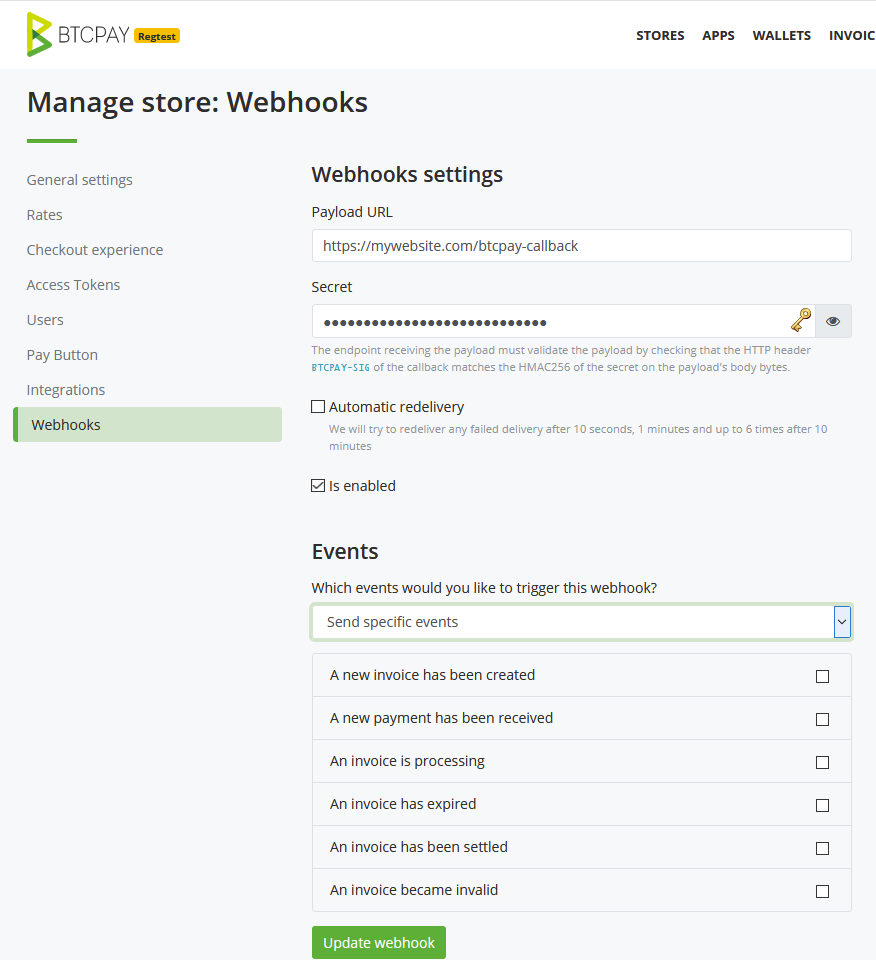876x960 pixels.
Task: Tick the 'An invoice is processing' checkbox
Action: (x=822, y=762)
